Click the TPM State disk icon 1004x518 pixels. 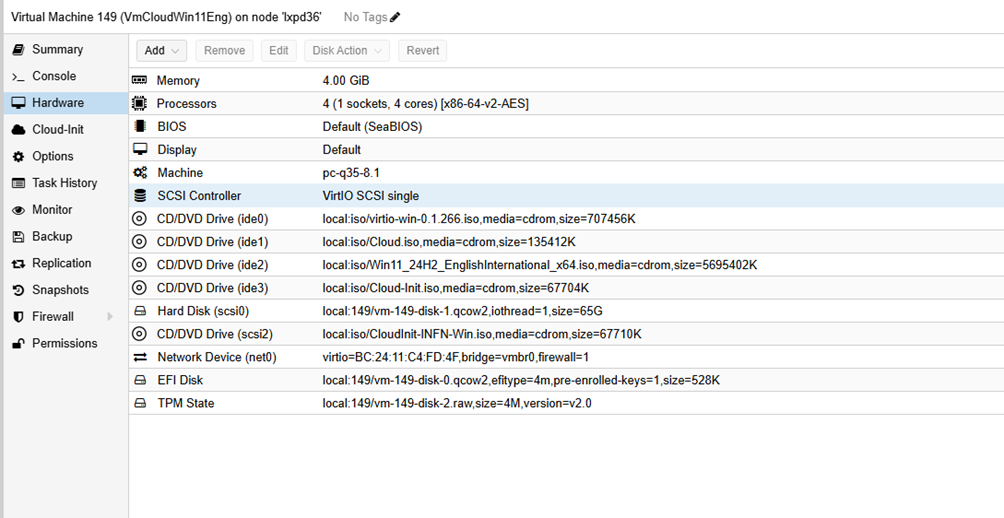[140, 403]
